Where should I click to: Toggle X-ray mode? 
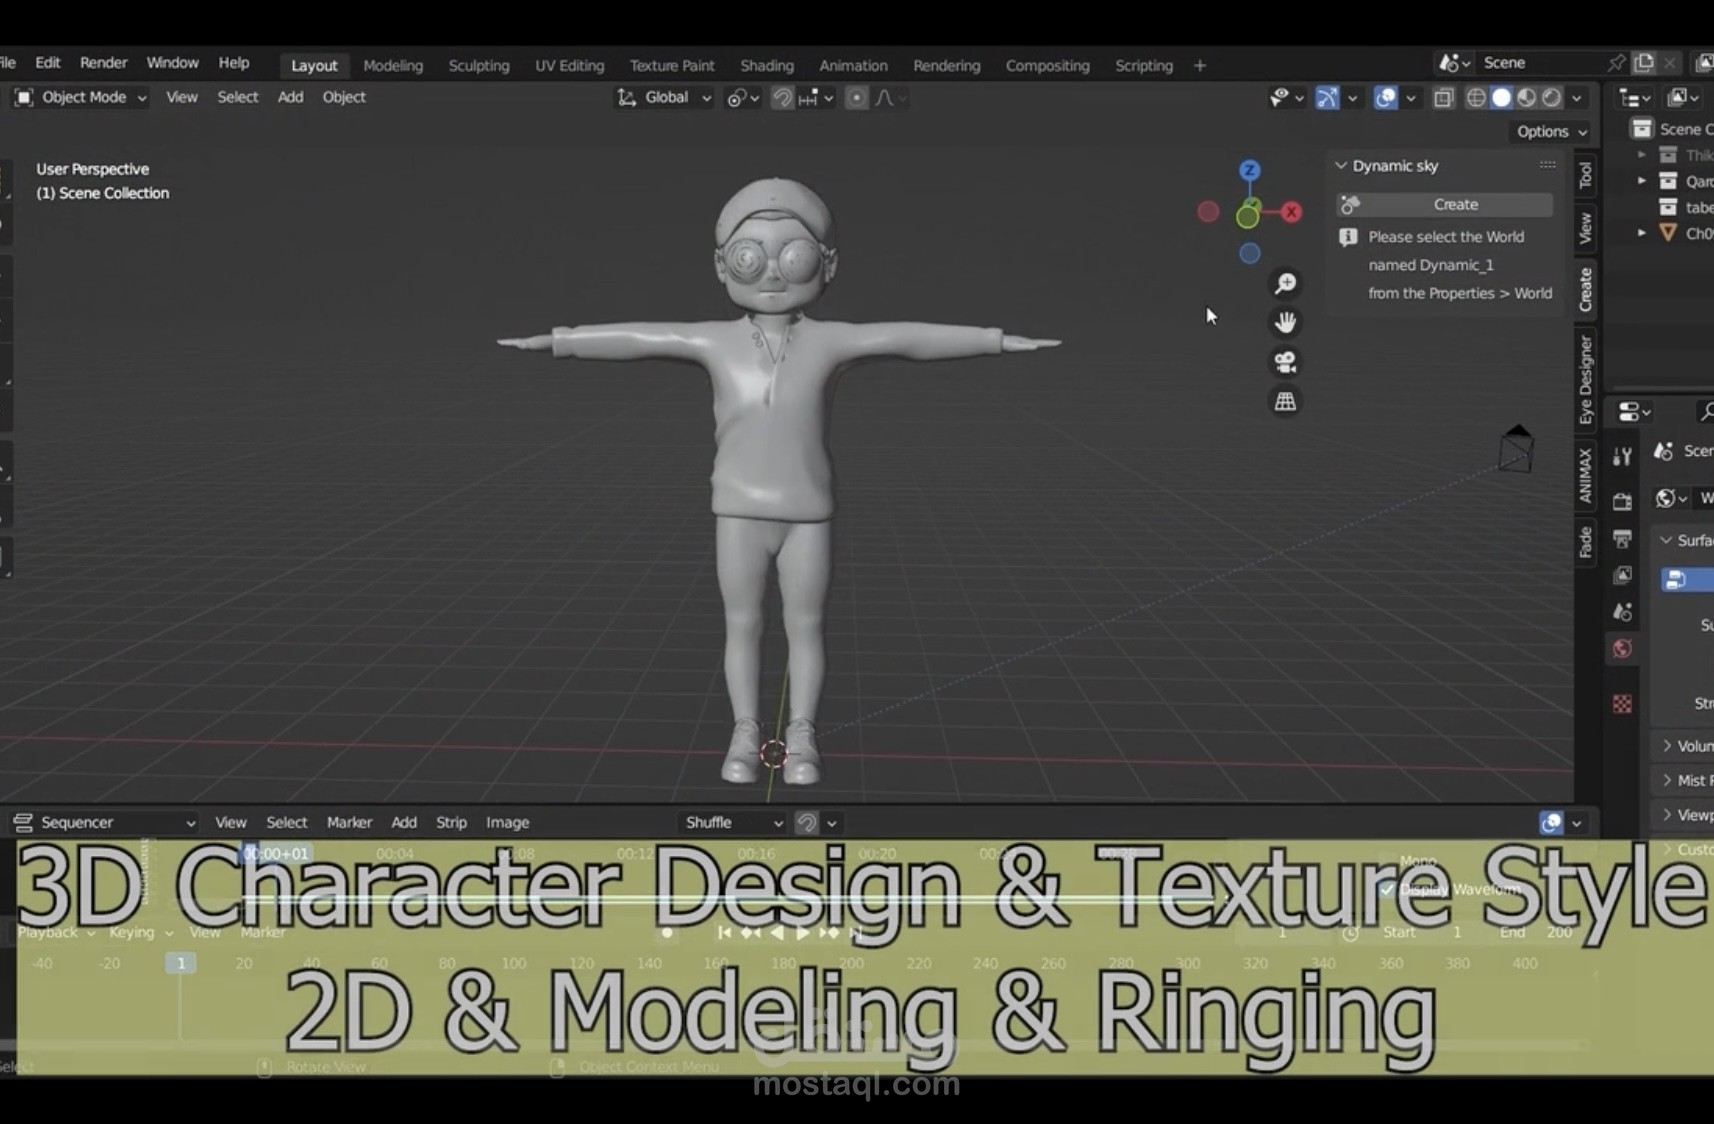tap(1443, 98)
